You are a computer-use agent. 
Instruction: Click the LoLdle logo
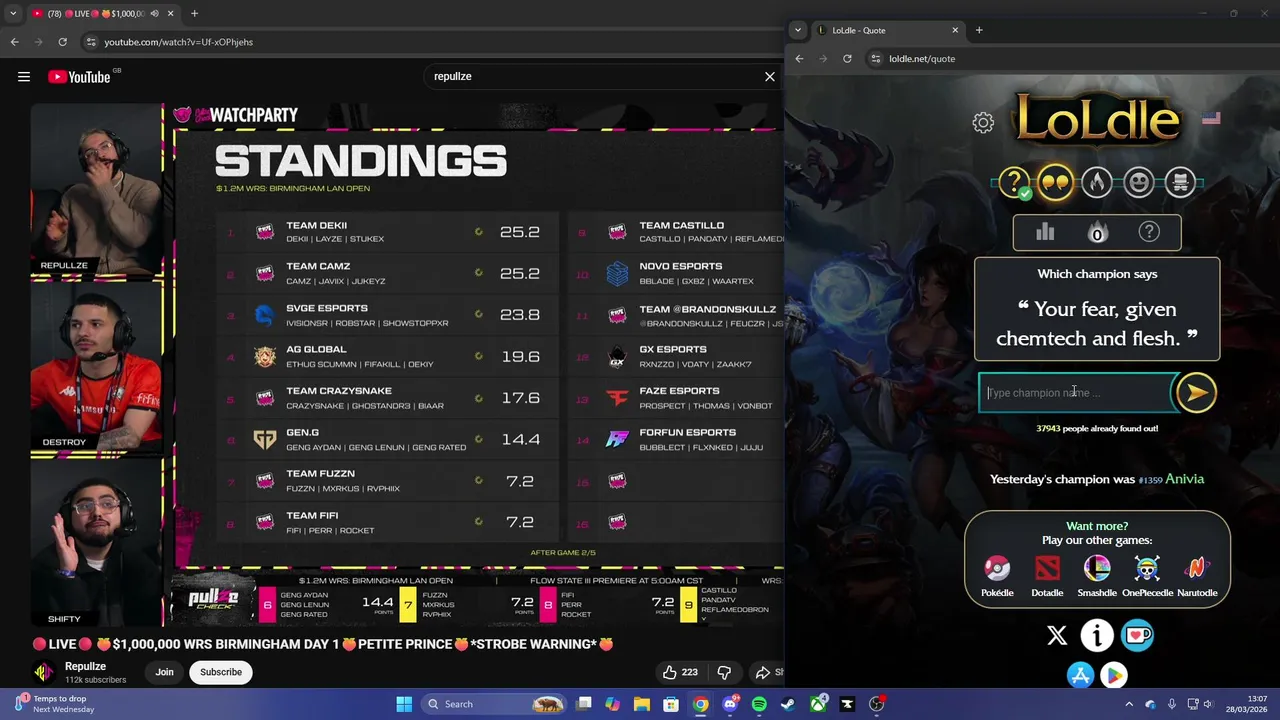1097,120
